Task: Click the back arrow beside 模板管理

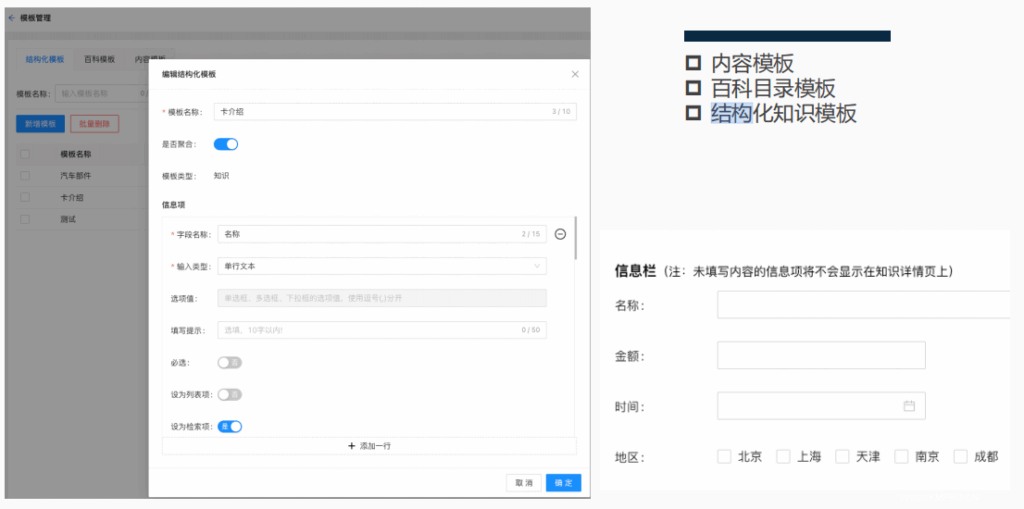Action: click(12, 18)
